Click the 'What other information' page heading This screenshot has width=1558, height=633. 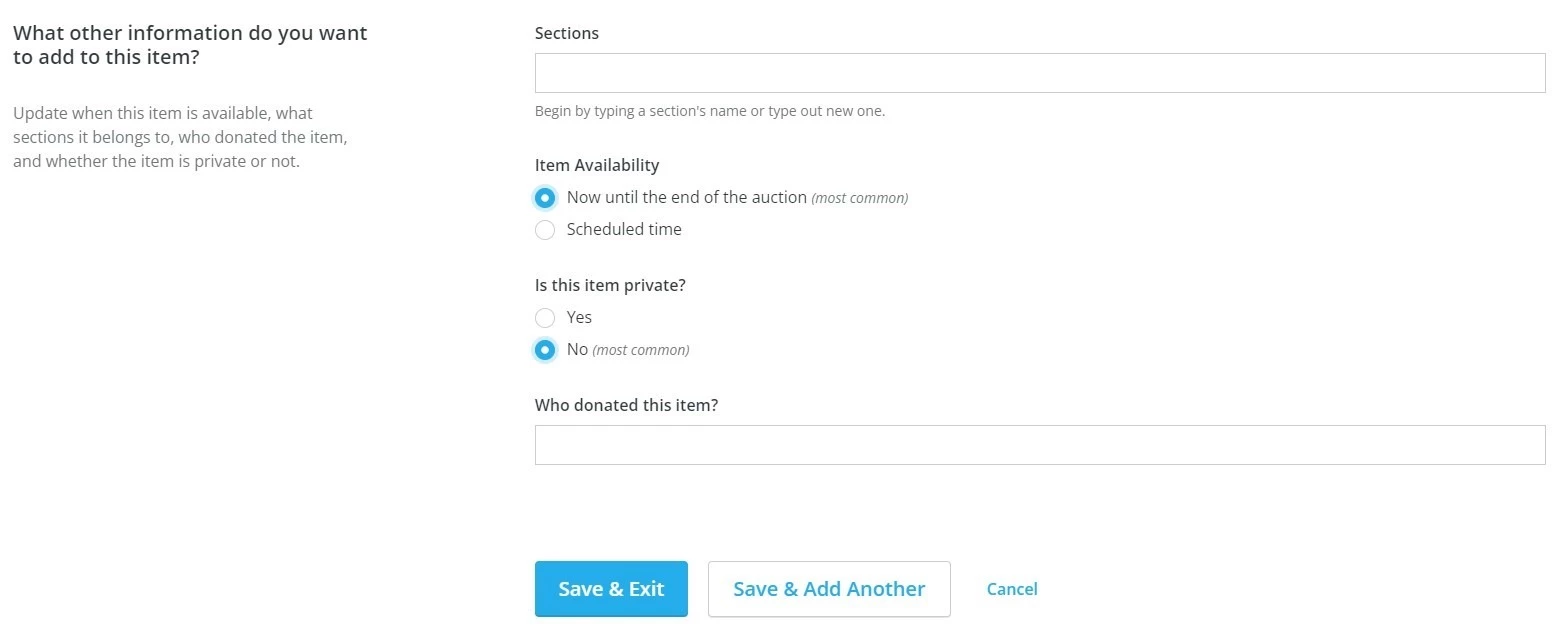pyautogui.click(x=190, y=44)
